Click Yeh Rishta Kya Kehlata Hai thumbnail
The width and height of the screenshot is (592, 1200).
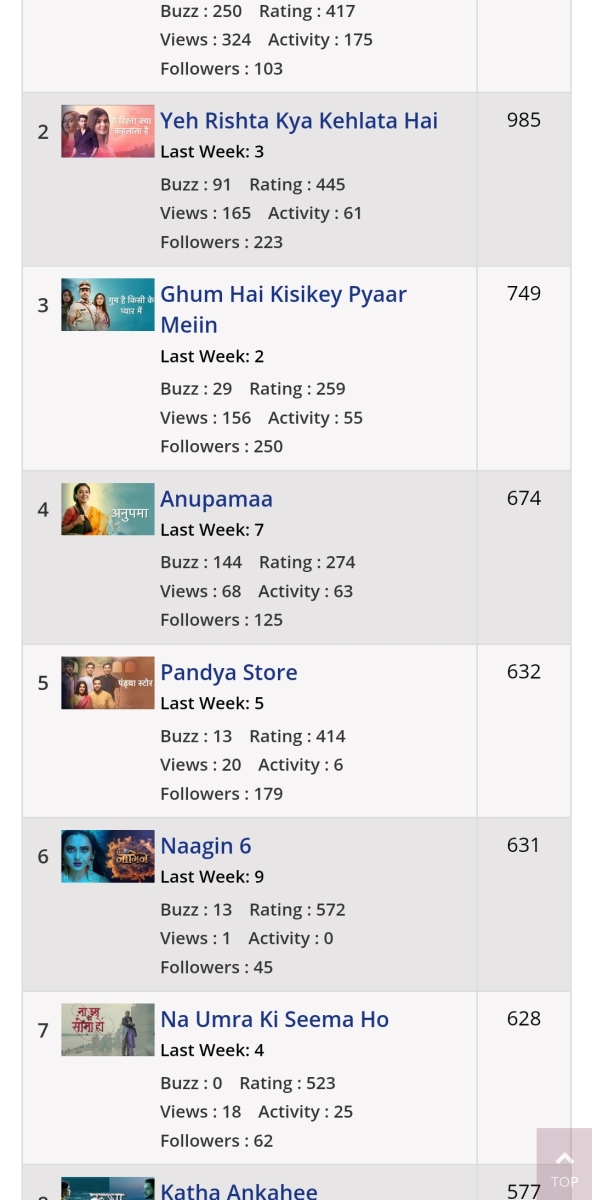(x=108, y=131)
